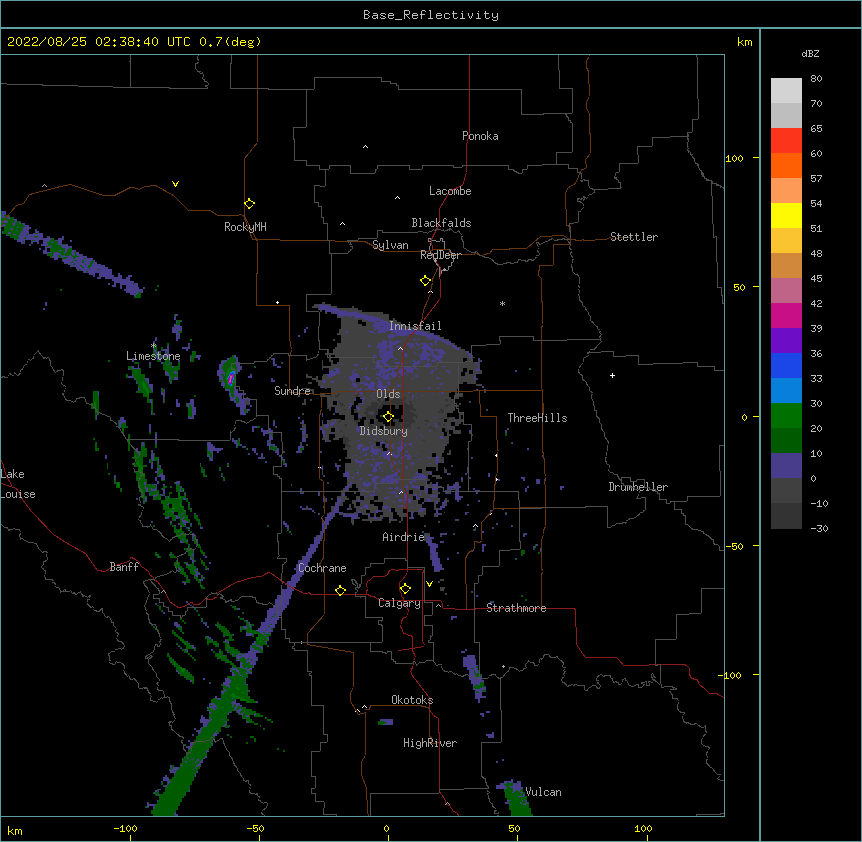Click the Strathmore label

pyautogui.click(x=516, y=608)
